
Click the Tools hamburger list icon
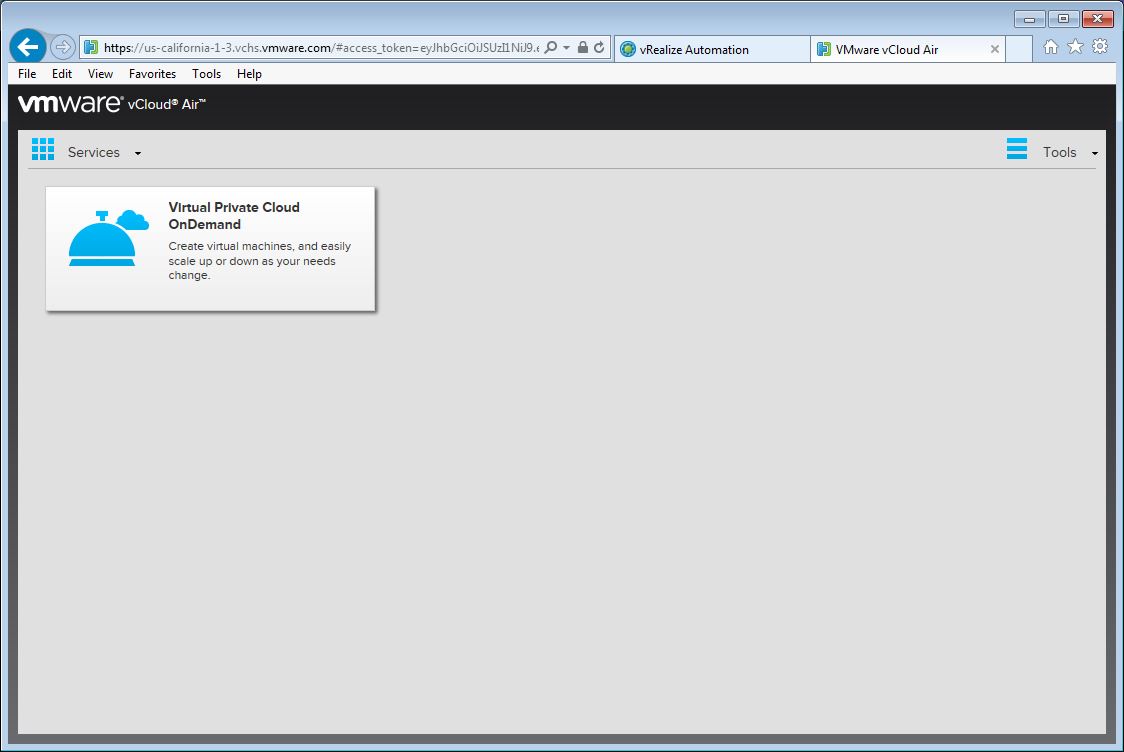[1017, 150]
